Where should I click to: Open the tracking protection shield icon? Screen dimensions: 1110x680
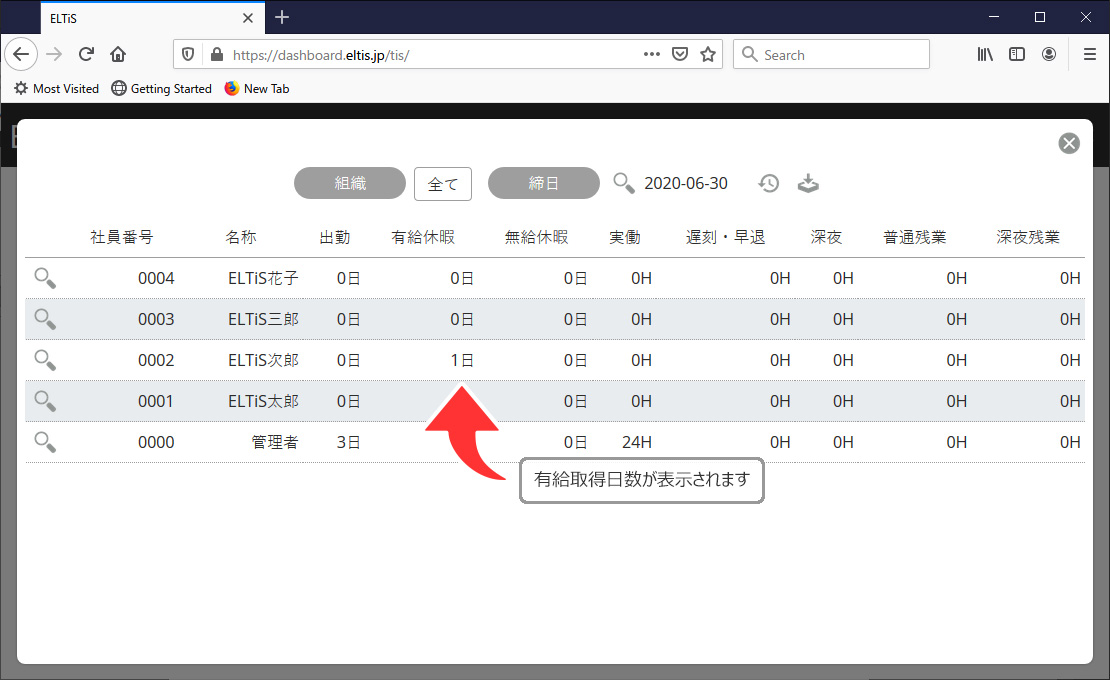pos(188,54)
